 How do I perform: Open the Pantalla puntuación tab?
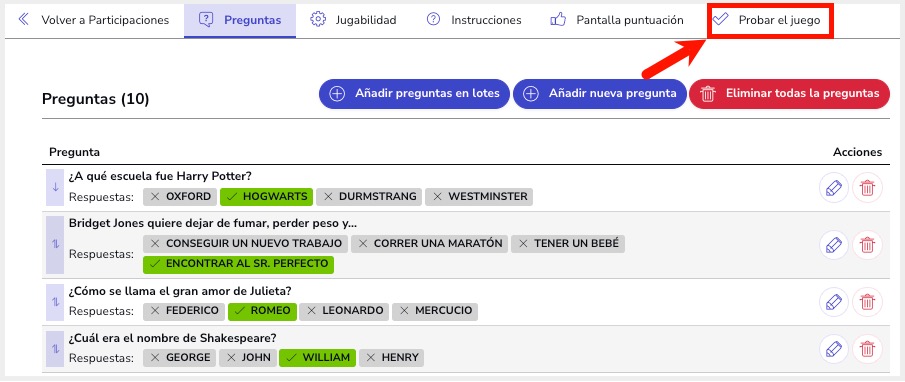click(616, 20)
